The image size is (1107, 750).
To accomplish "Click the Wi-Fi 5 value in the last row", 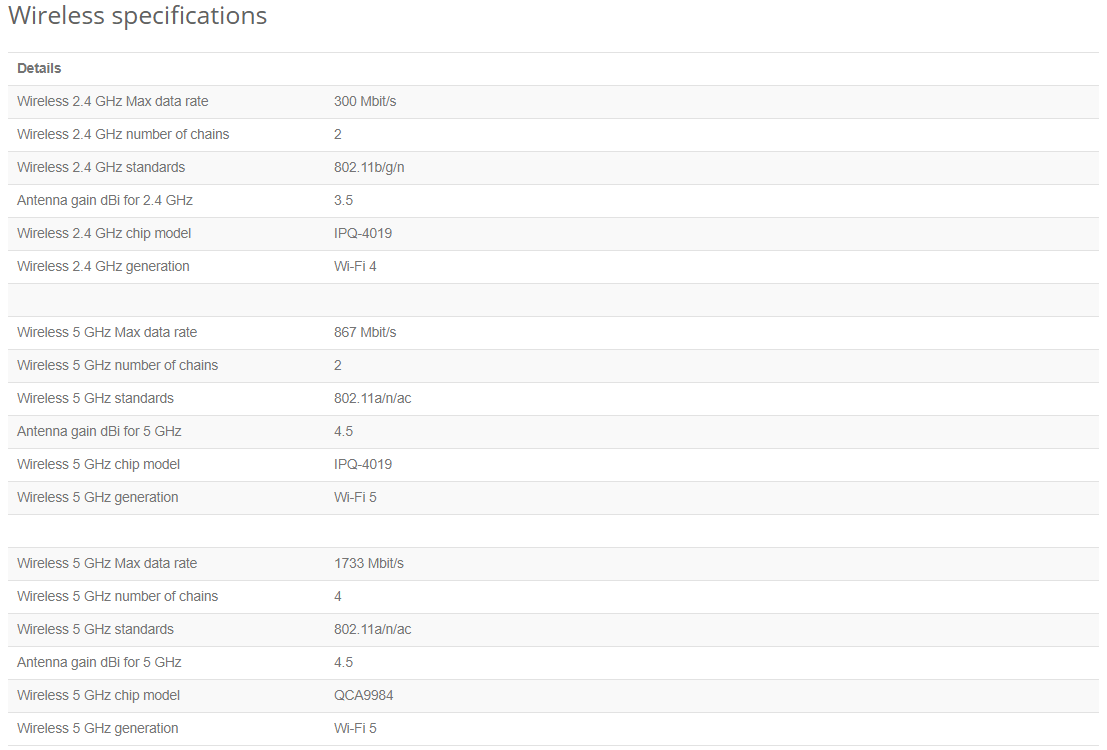I will coord(355,728).
